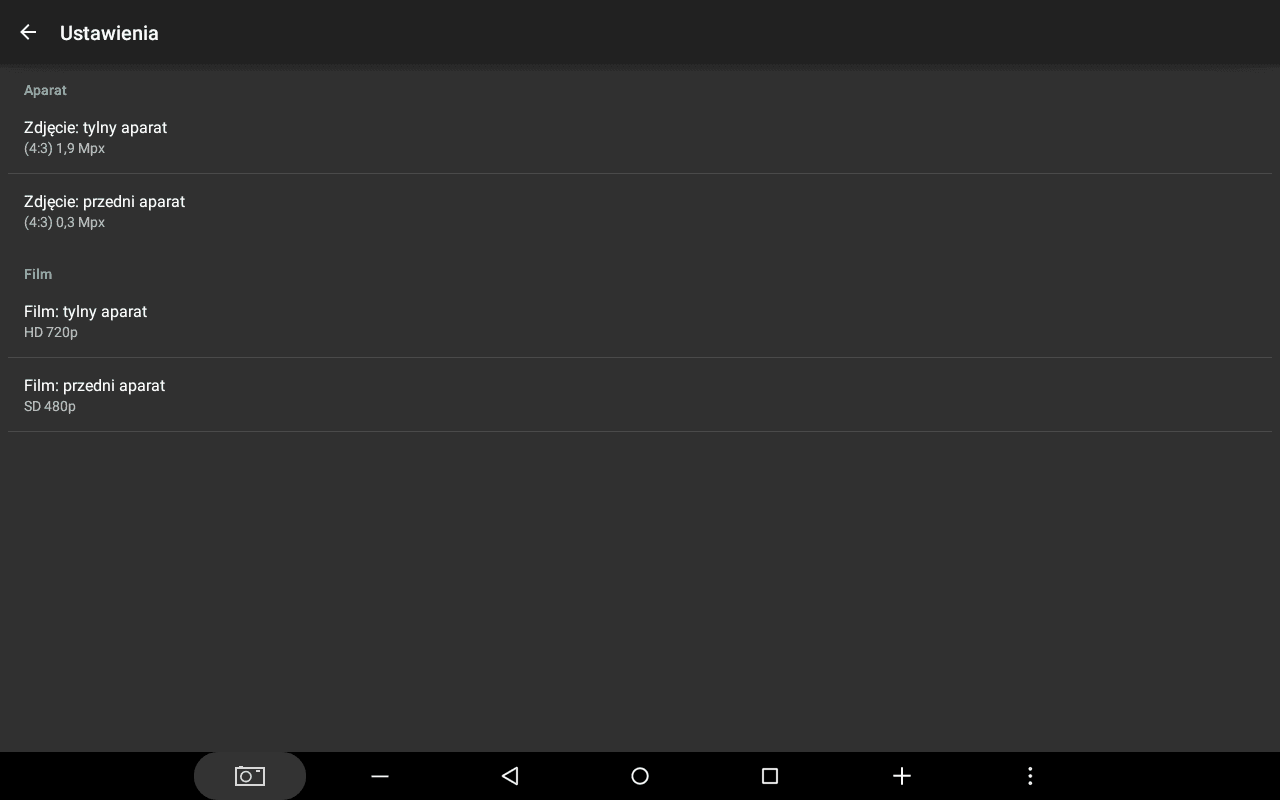
Task: Select the SD 480p value text
Action: pyautogui.click(x=50, y=406)
